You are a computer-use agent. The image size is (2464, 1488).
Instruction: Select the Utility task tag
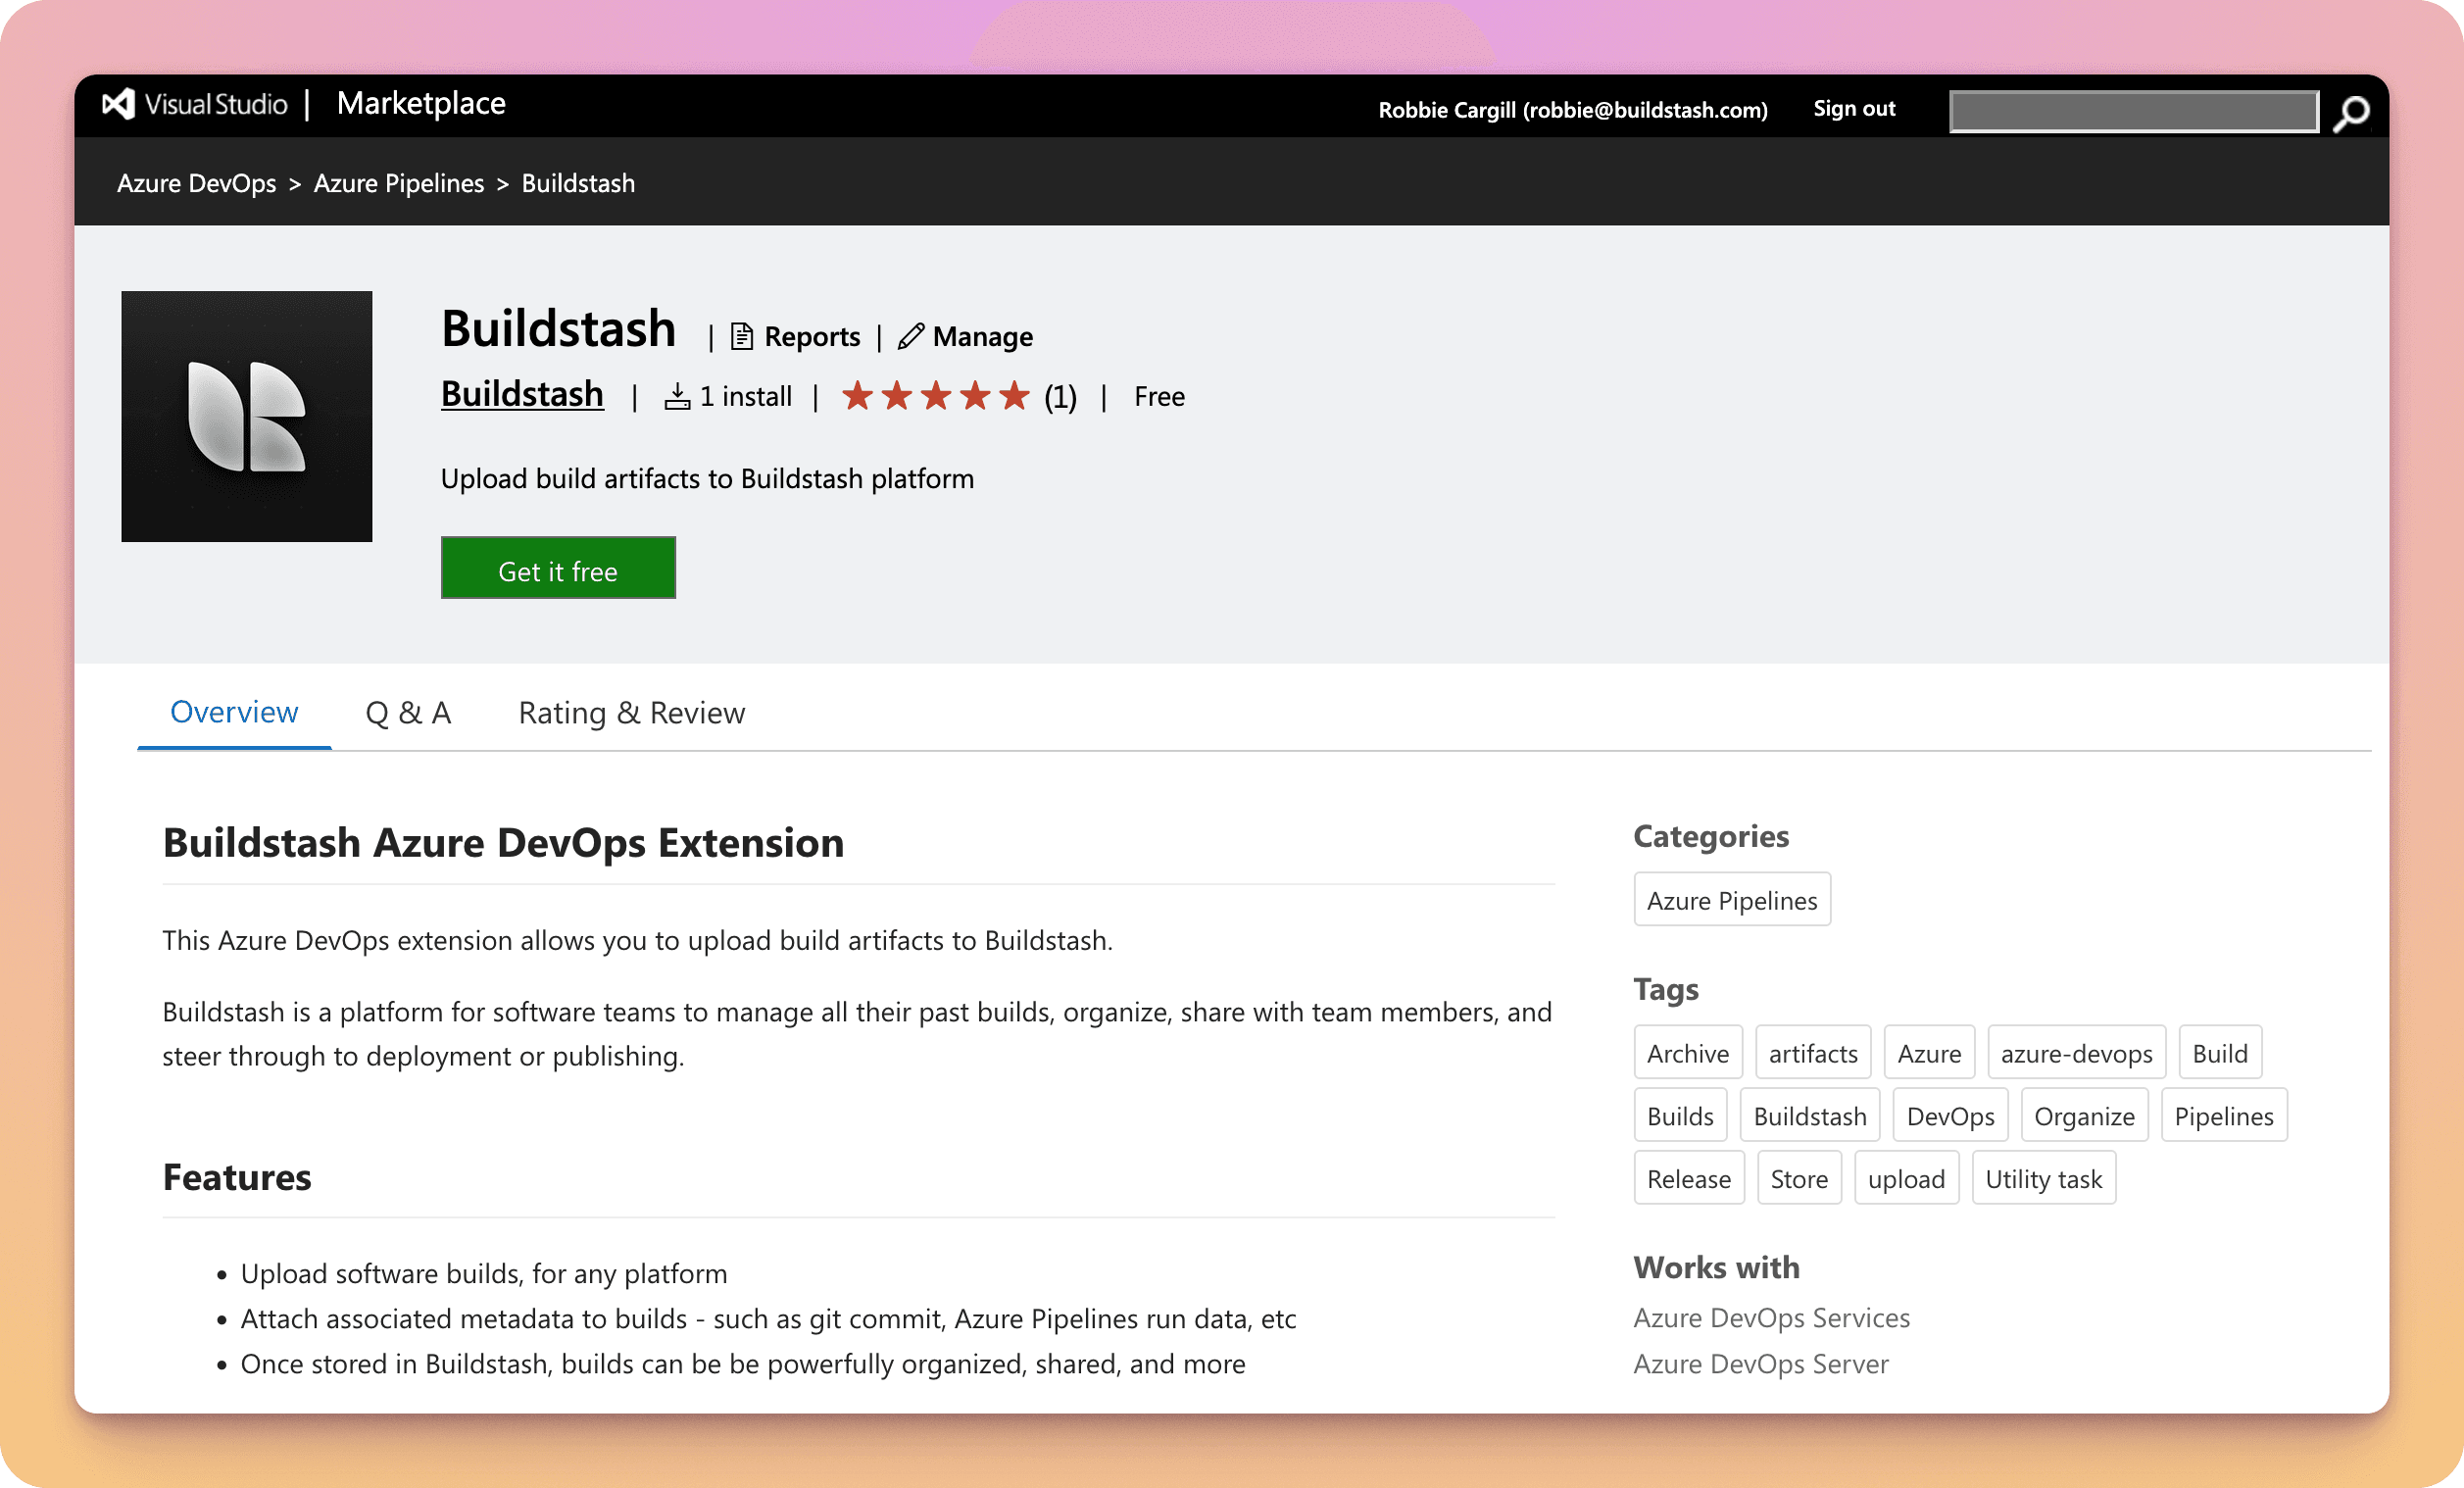[x=2043, y=1178]
